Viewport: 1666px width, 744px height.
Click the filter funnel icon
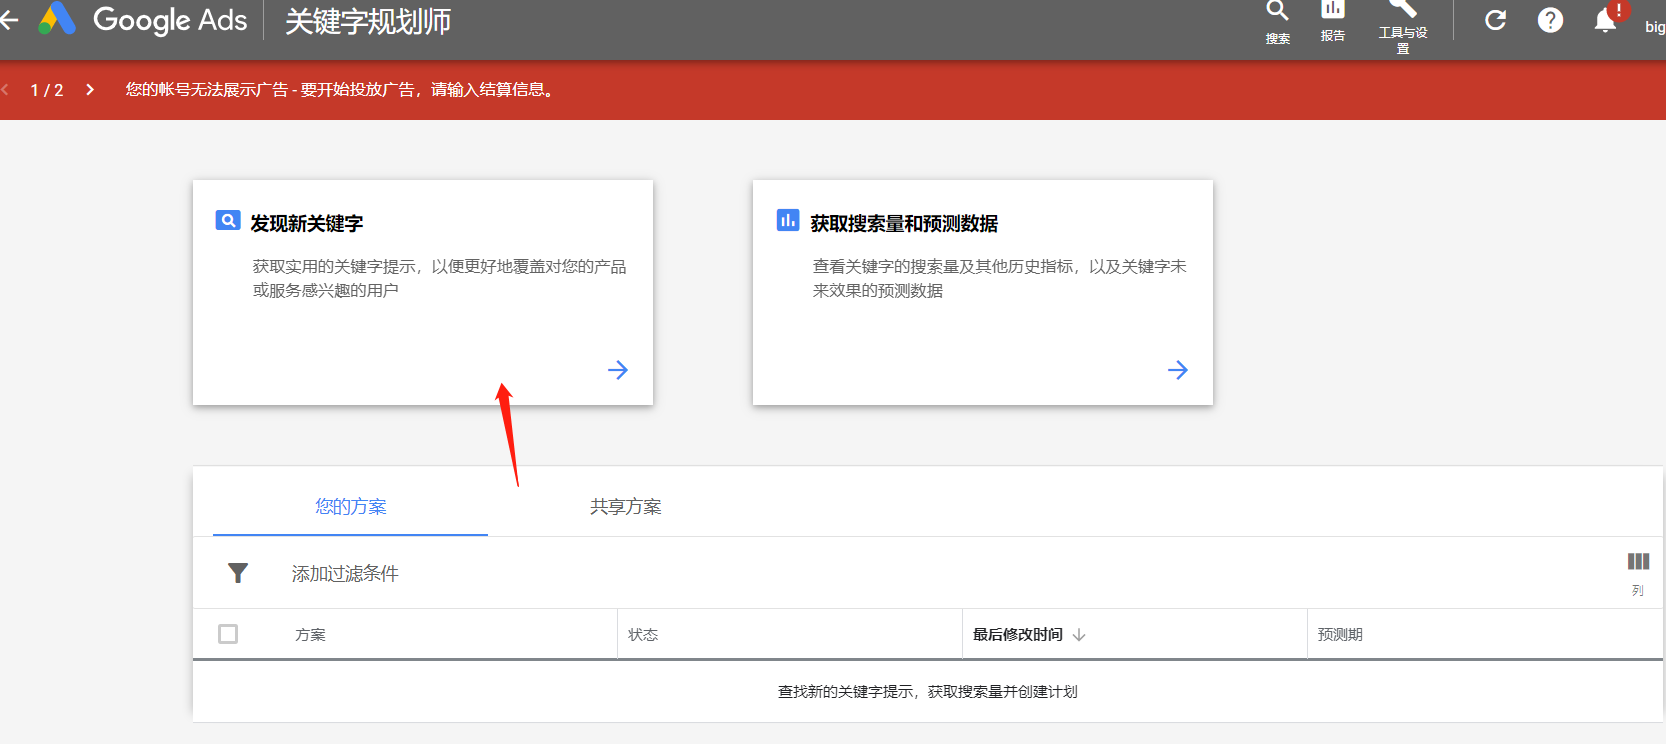pos(238,573)
